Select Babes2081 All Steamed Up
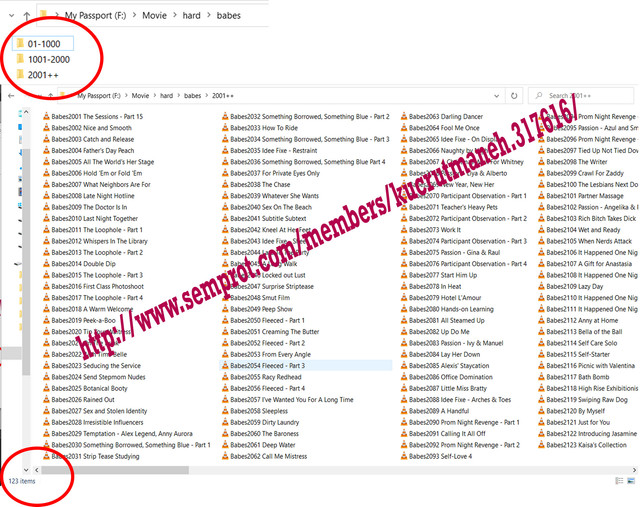This screenshot has width=640, height=507. [443, 320]
